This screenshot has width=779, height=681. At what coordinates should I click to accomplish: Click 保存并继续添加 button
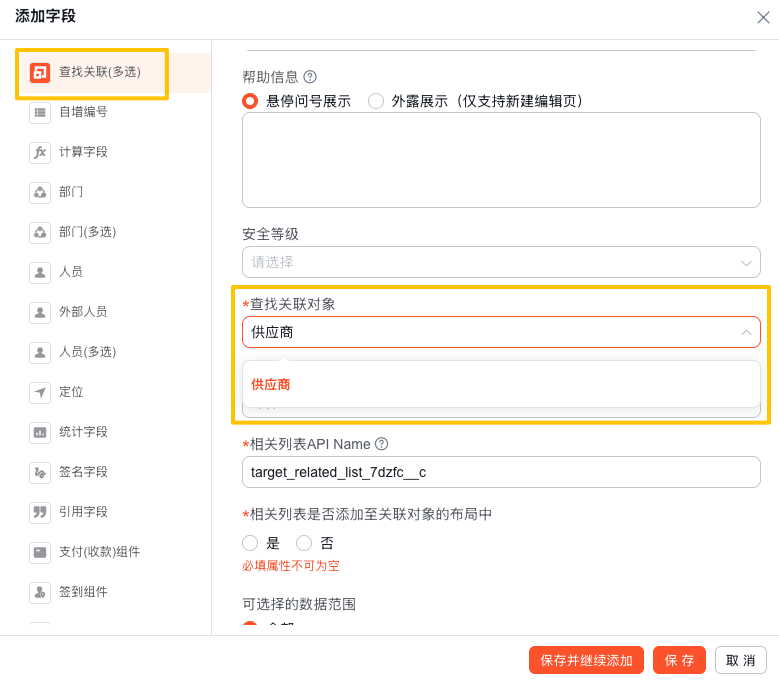(586, 660)
